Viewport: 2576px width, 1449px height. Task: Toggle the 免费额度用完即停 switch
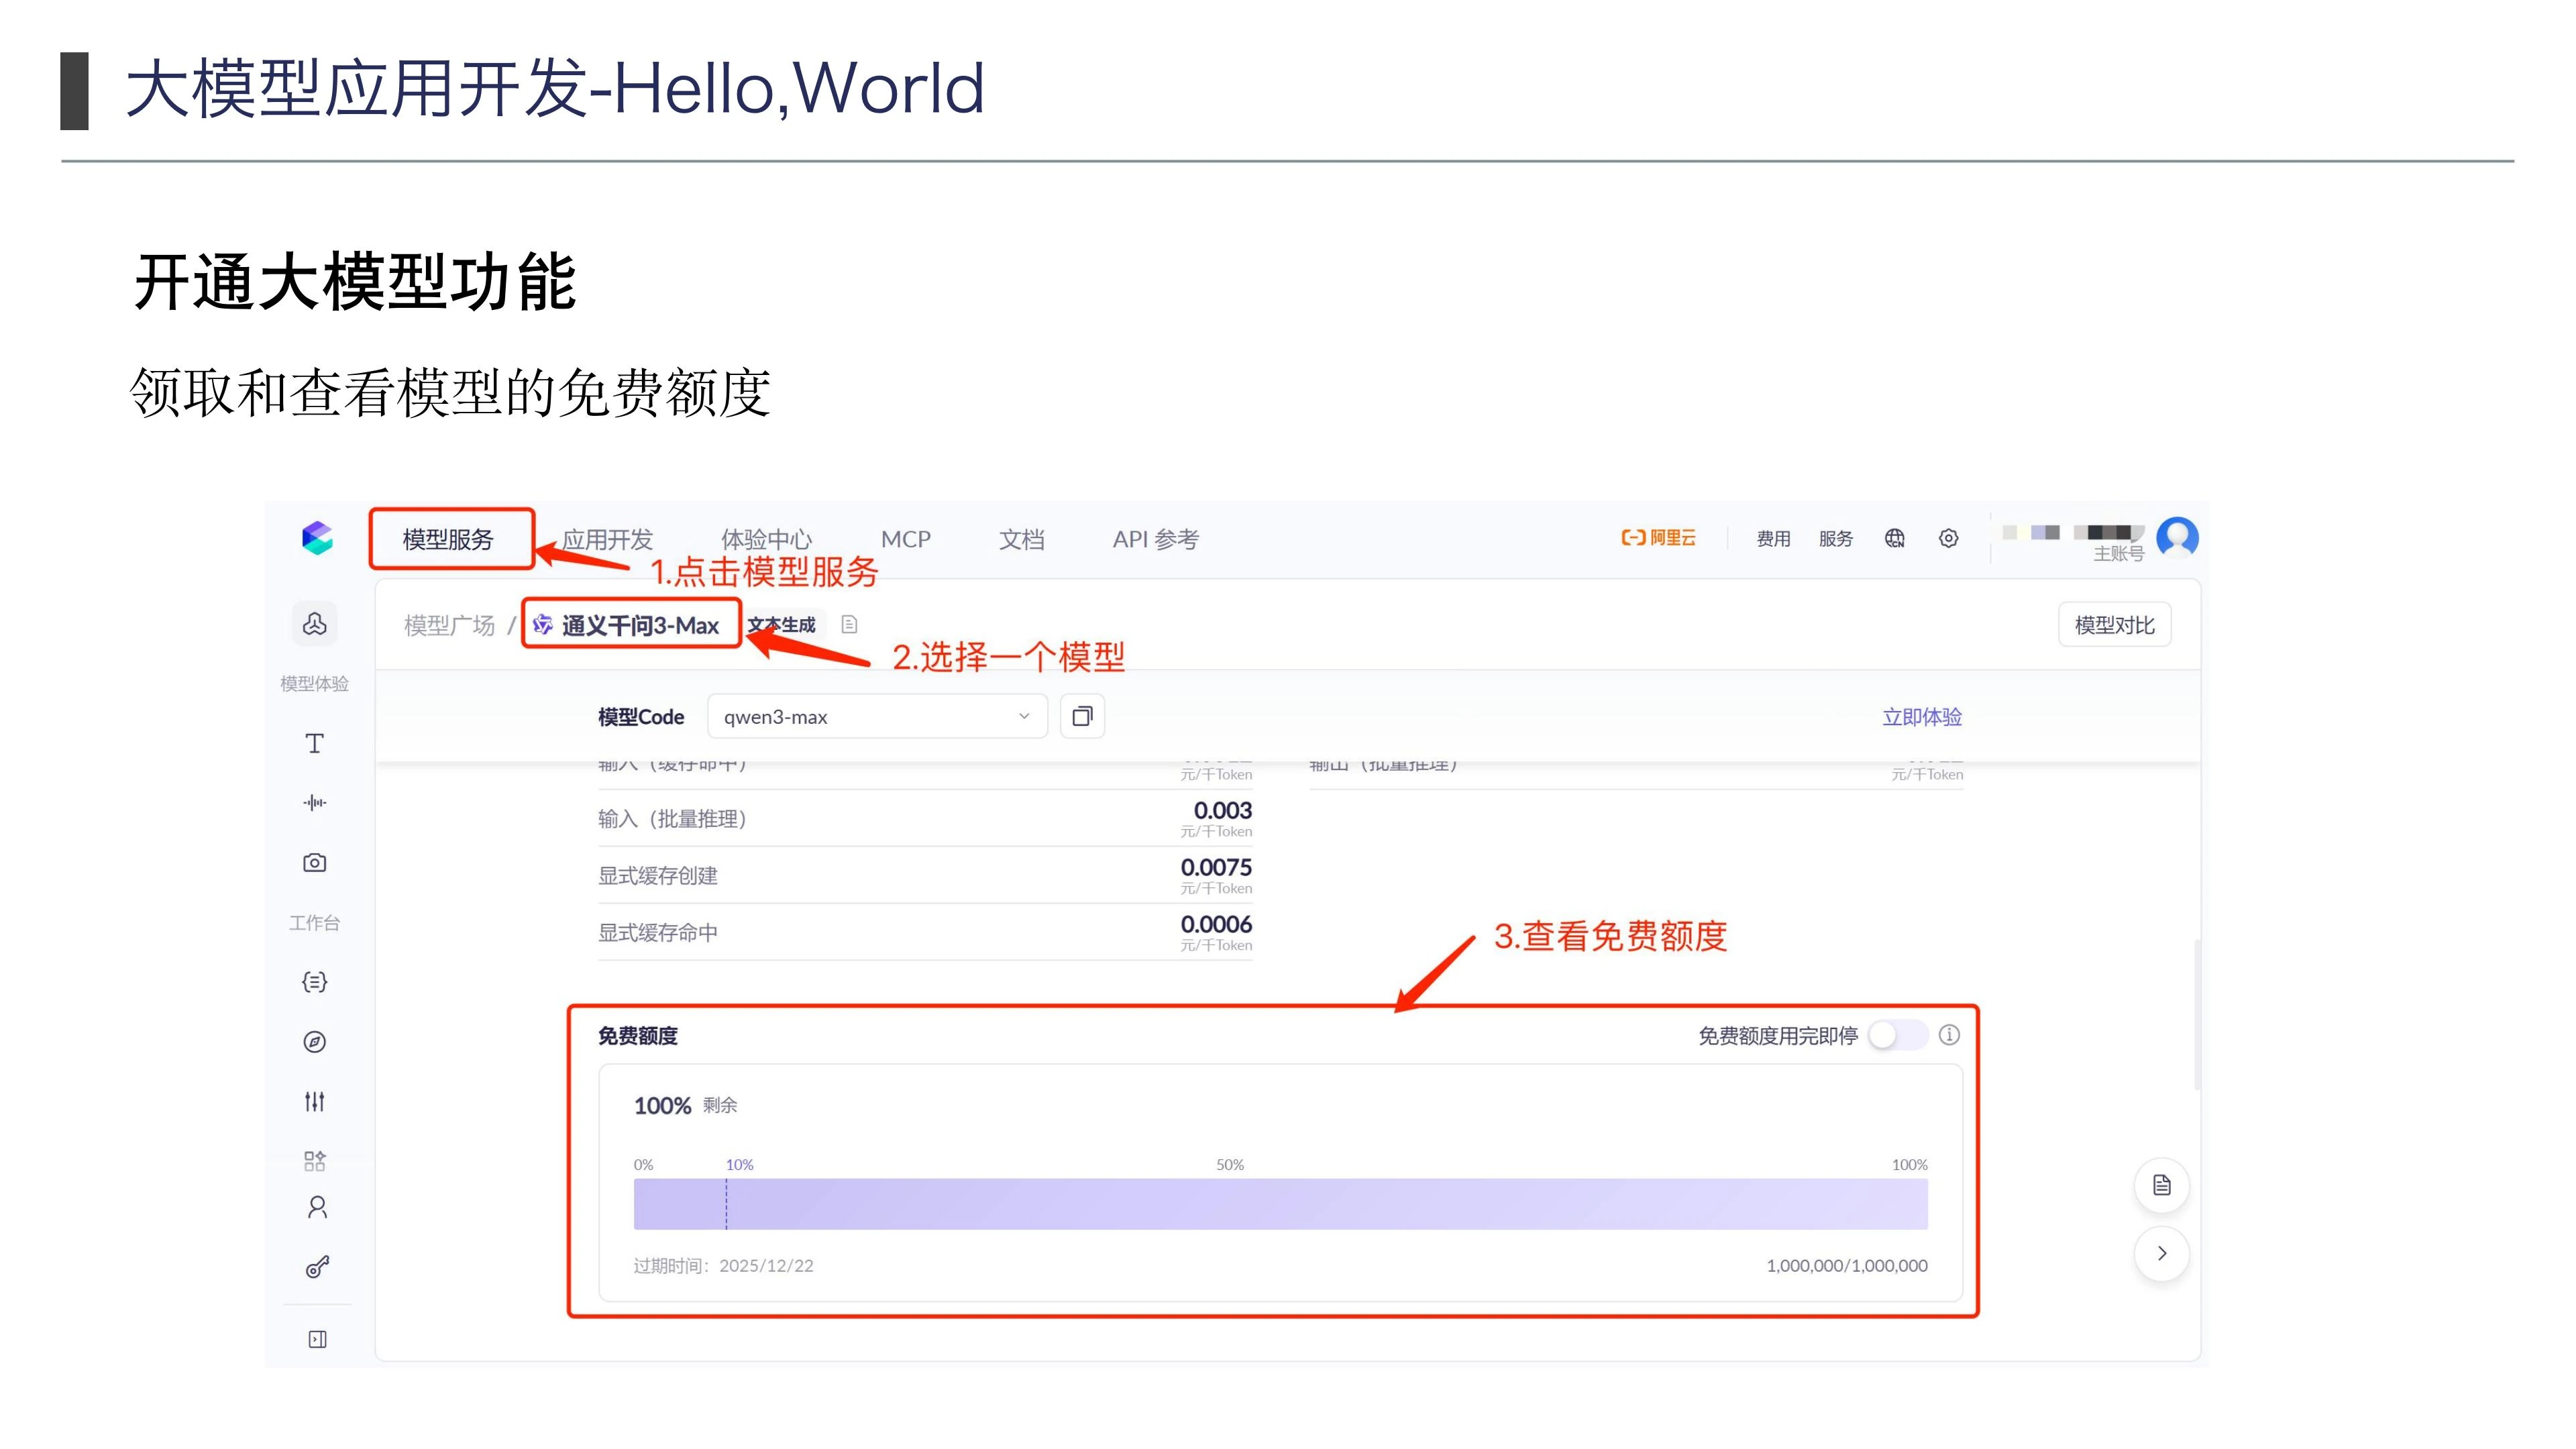point(1897,1035)
